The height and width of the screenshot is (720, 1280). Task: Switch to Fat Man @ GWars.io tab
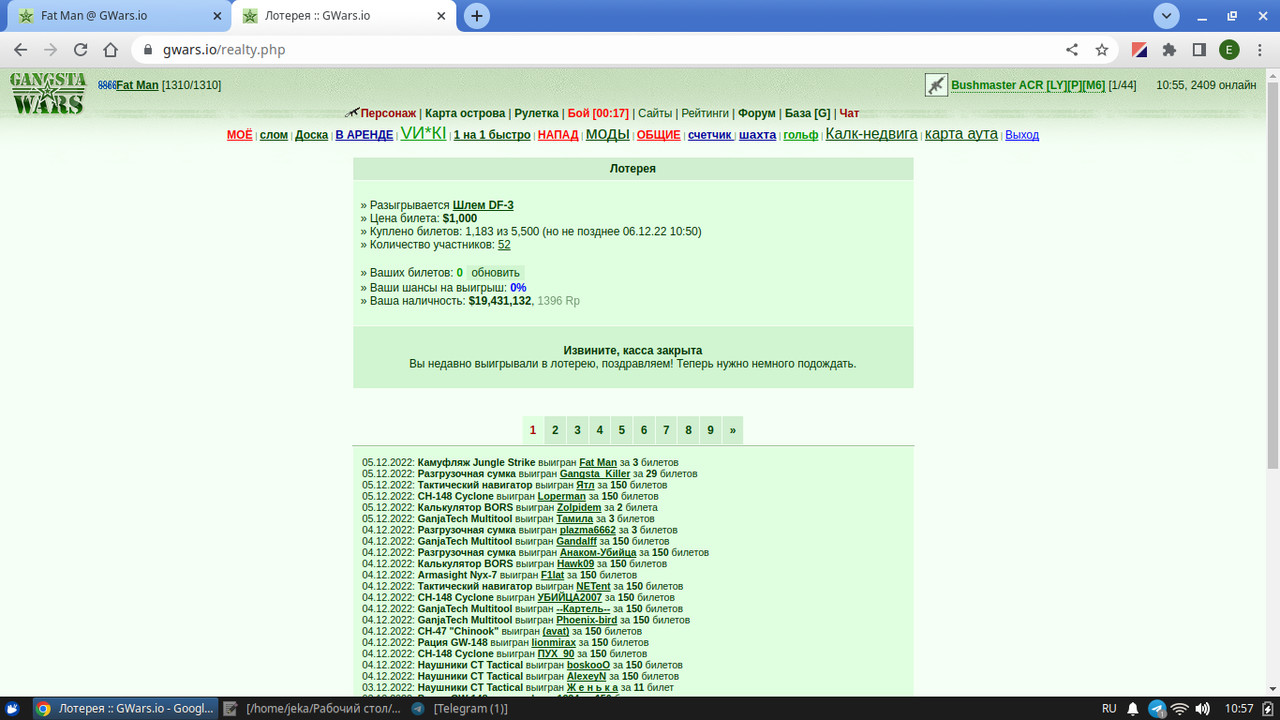click(117, 16)
